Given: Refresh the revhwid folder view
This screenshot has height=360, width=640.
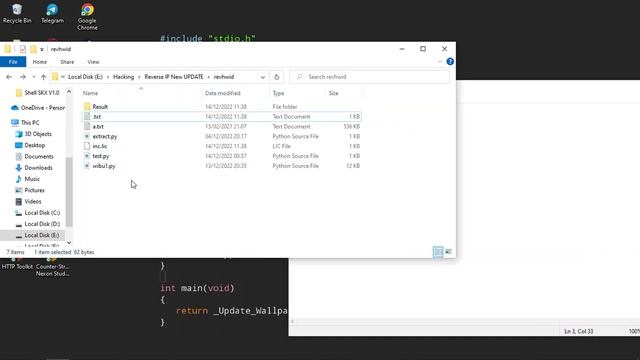Looking at the screenshot, I should click(276, 77).
